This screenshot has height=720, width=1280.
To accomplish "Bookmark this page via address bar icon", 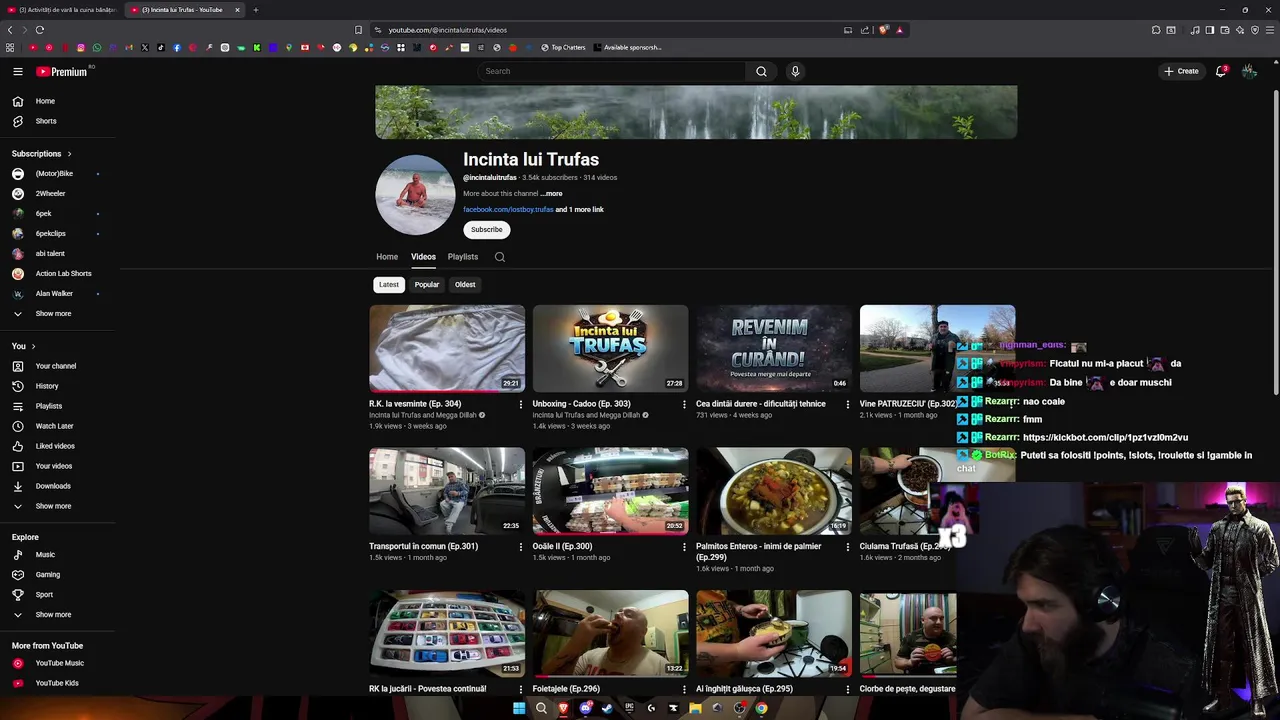I will [358, 30].
